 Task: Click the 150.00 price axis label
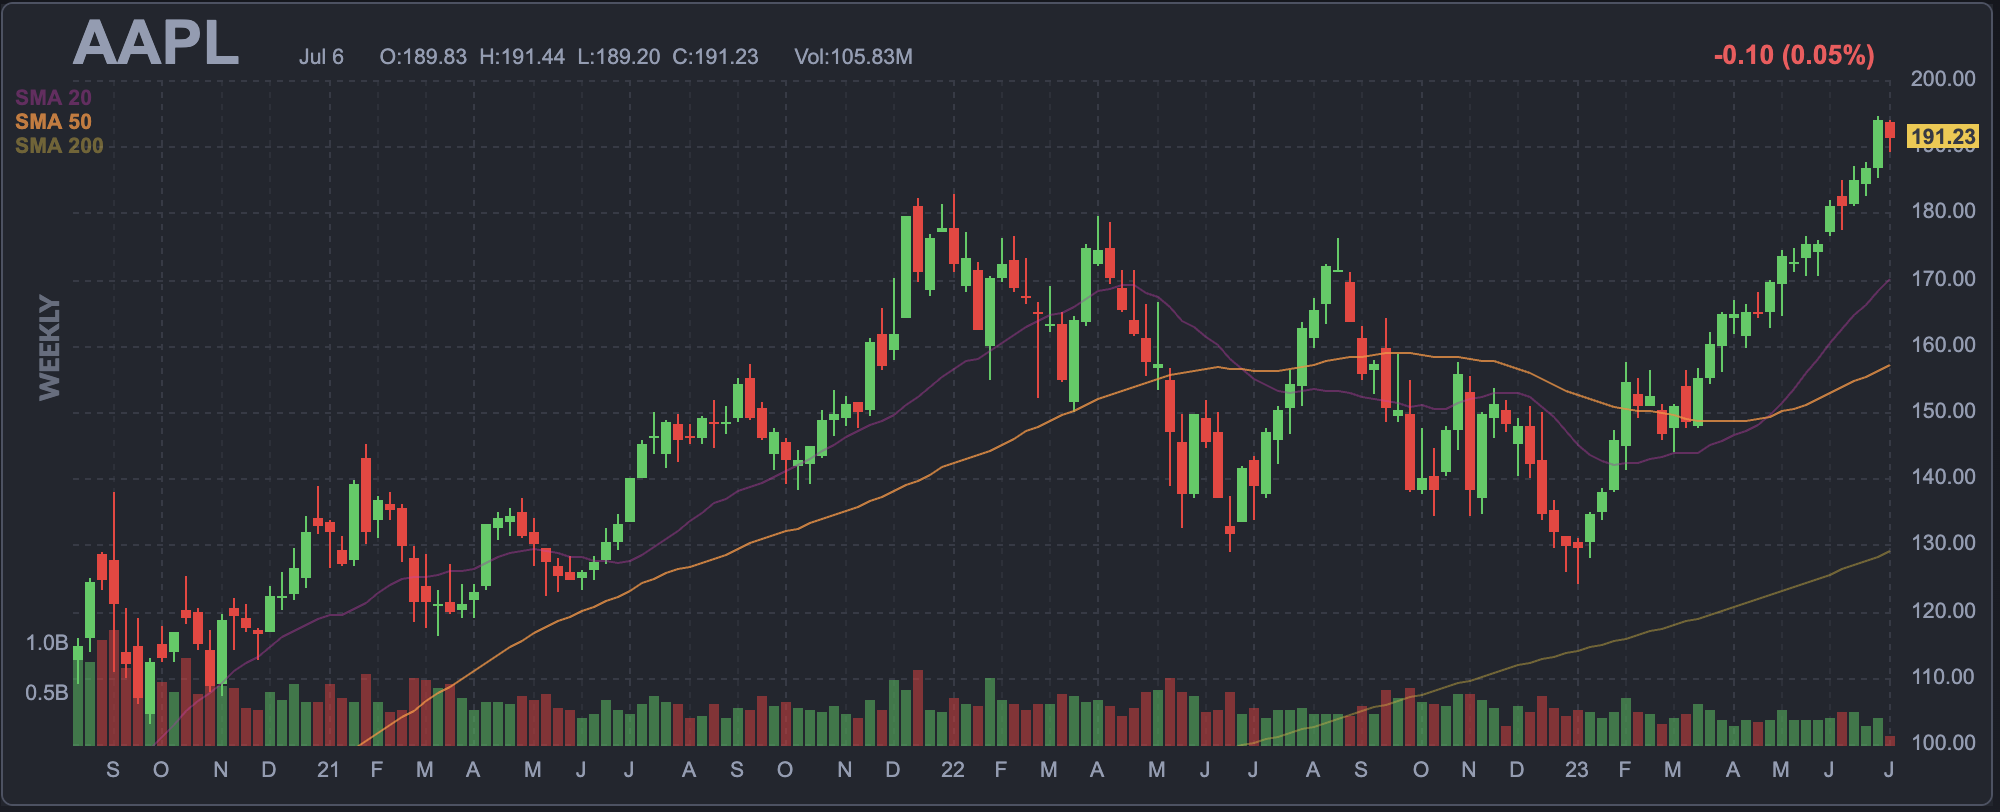1942,411
